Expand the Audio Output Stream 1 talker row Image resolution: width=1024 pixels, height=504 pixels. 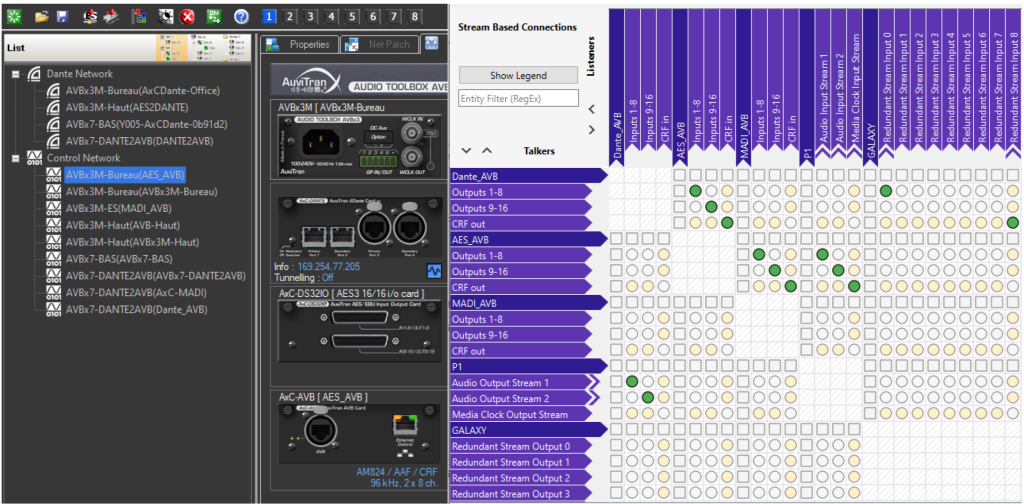tap(593, 383)
